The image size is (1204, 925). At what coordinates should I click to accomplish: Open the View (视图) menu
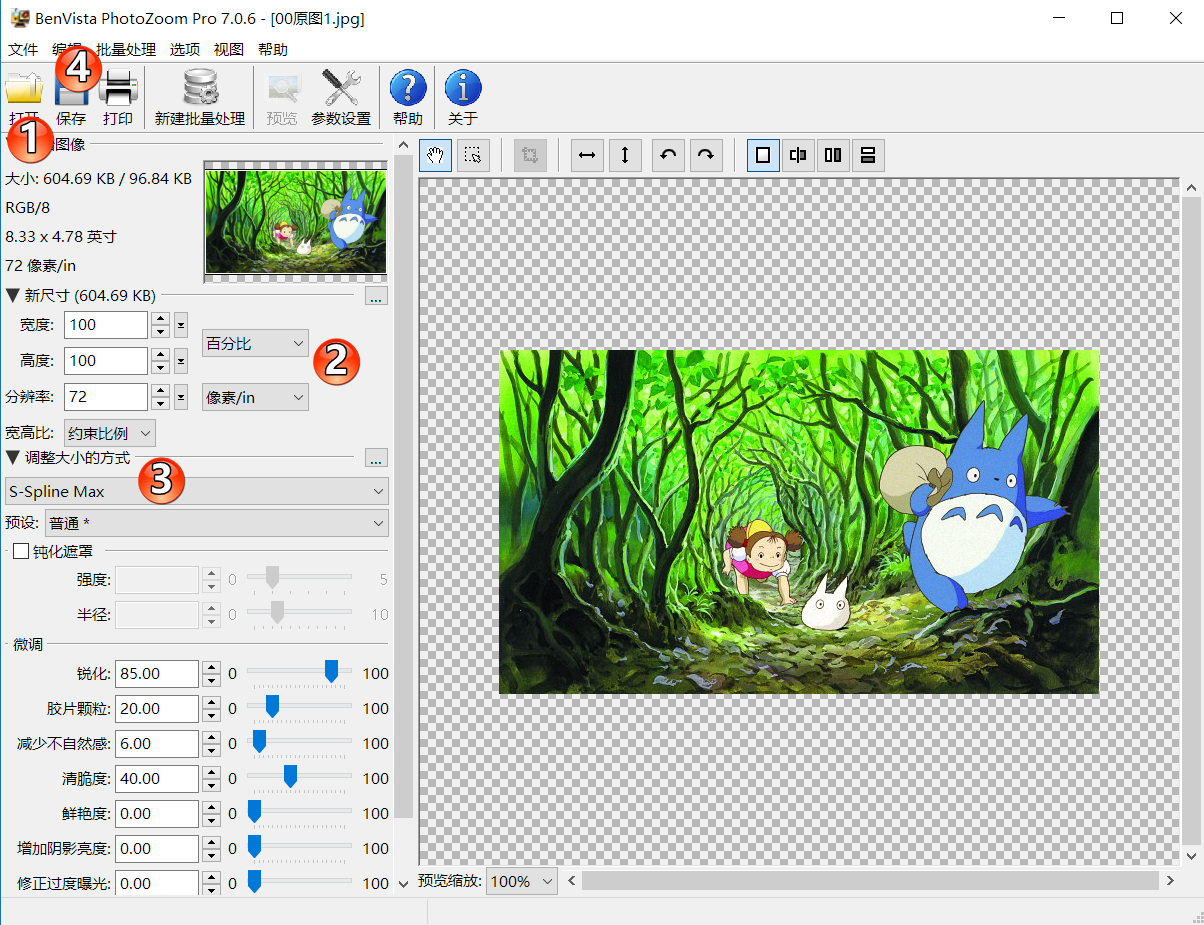pyautogui.click(x=229, y=49)
